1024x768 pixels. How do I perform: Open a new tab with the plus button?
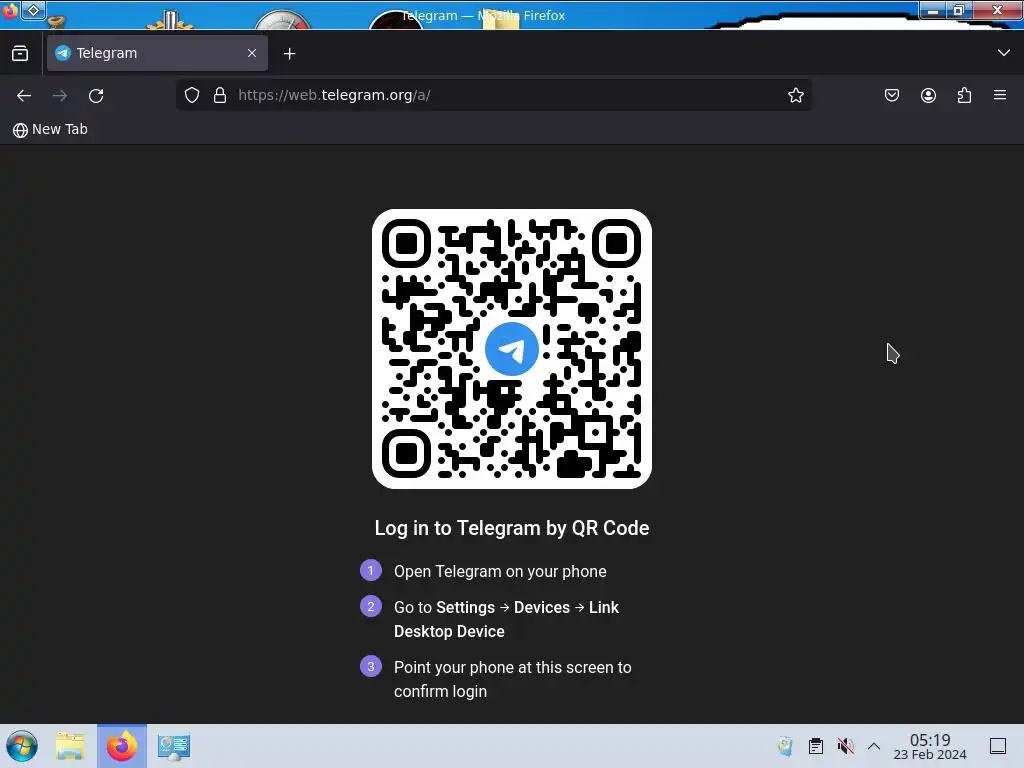(x=289, y=54)
